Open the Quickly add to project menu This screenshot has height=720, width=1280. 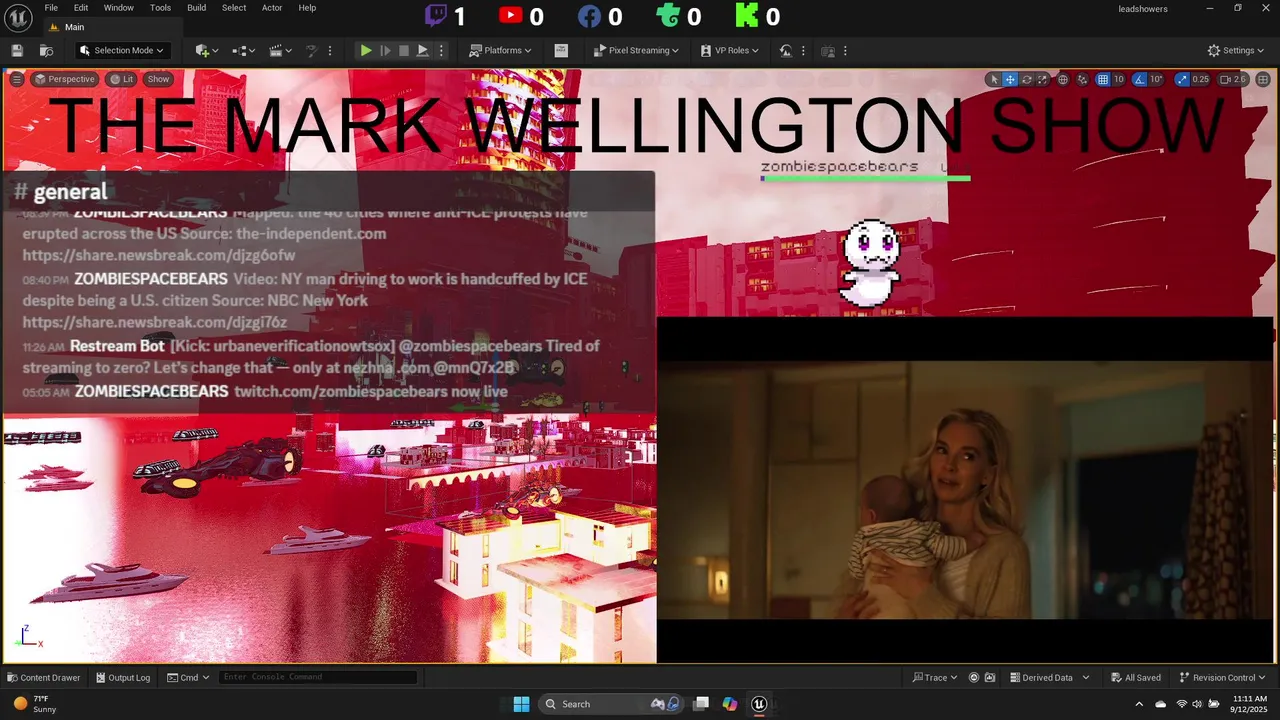(x=206, y=50)
